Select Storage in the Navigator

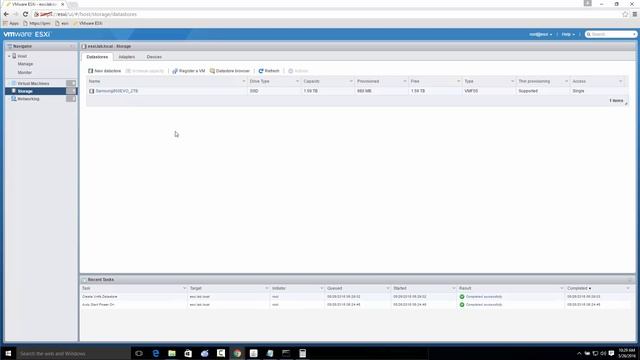25,91
